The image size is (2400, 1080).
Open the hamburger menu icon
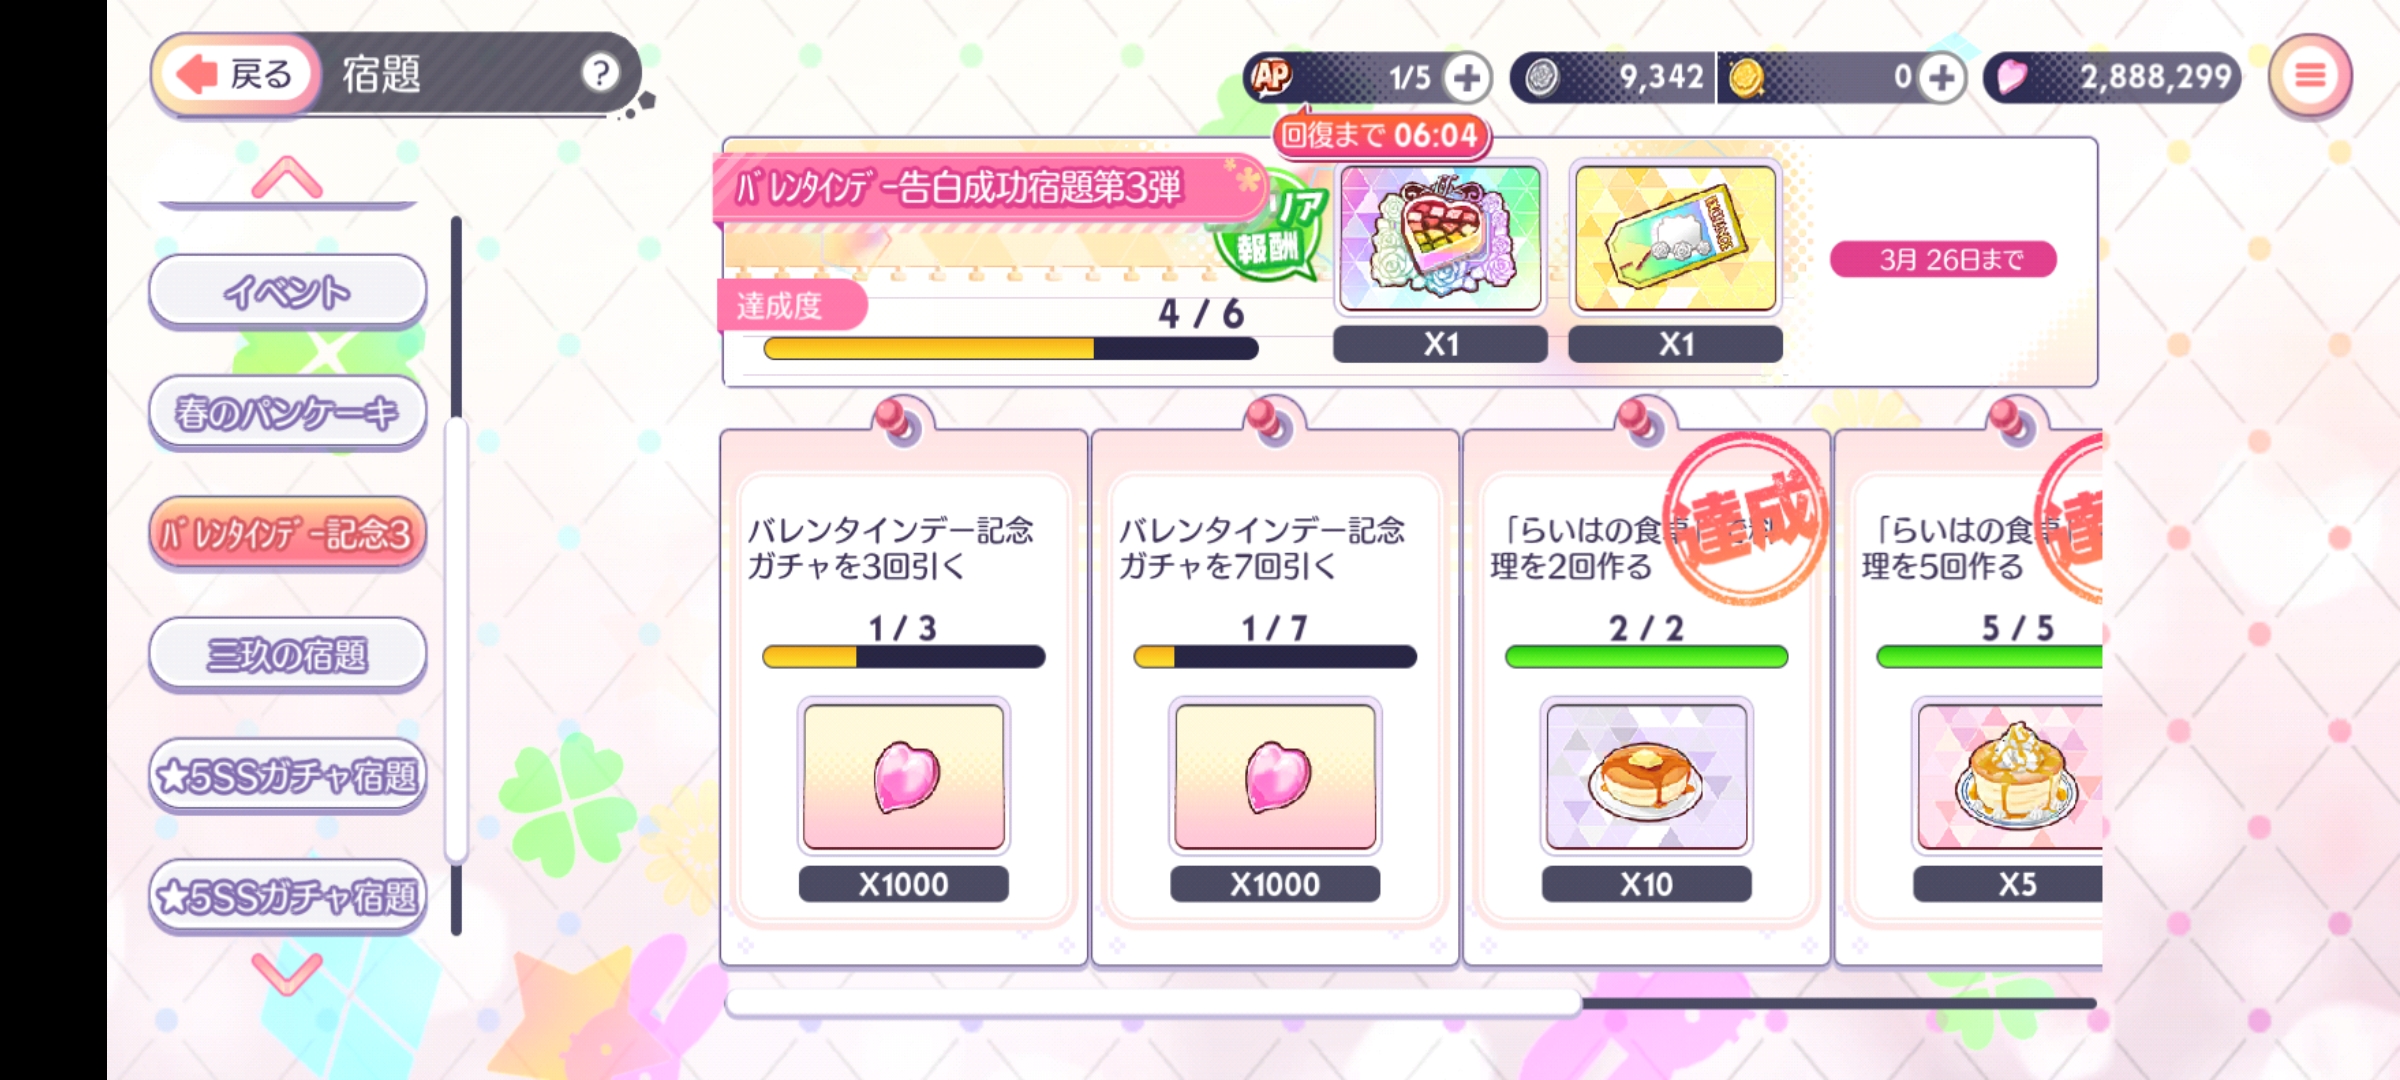pyautogui.click(x=2310, y=75)
